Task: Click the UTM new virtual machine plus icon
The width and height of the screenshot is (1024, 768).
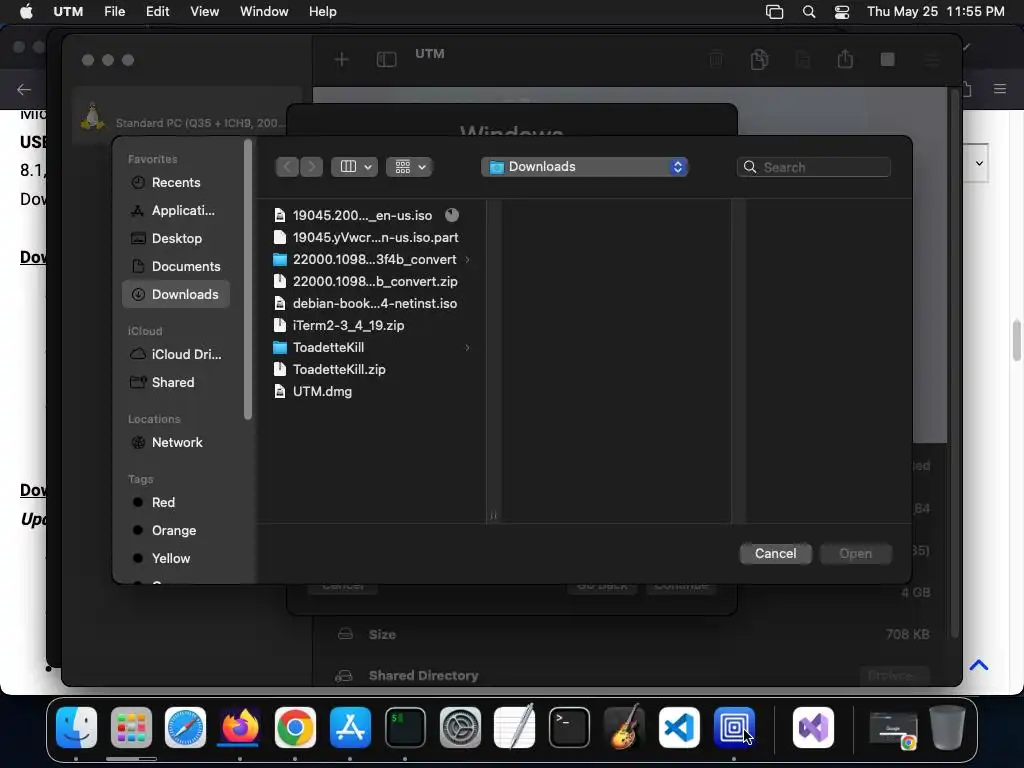Action: click(x=342, y=60)
